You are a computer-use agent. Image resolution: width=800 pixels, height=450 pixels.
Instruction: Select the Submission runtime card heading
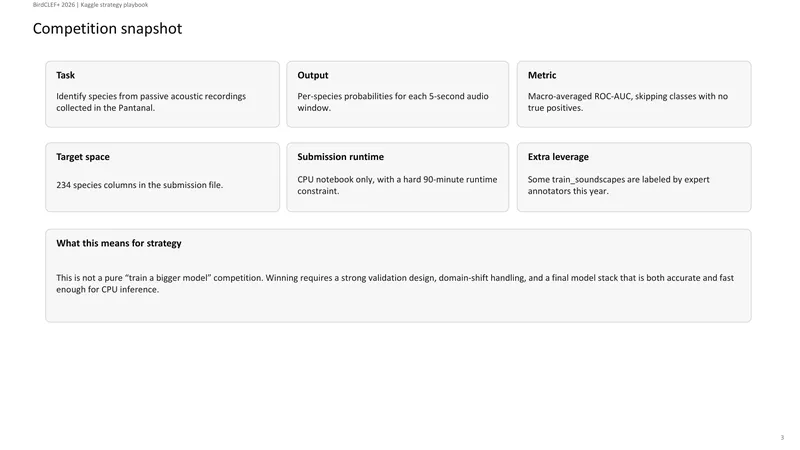point(340,157)
